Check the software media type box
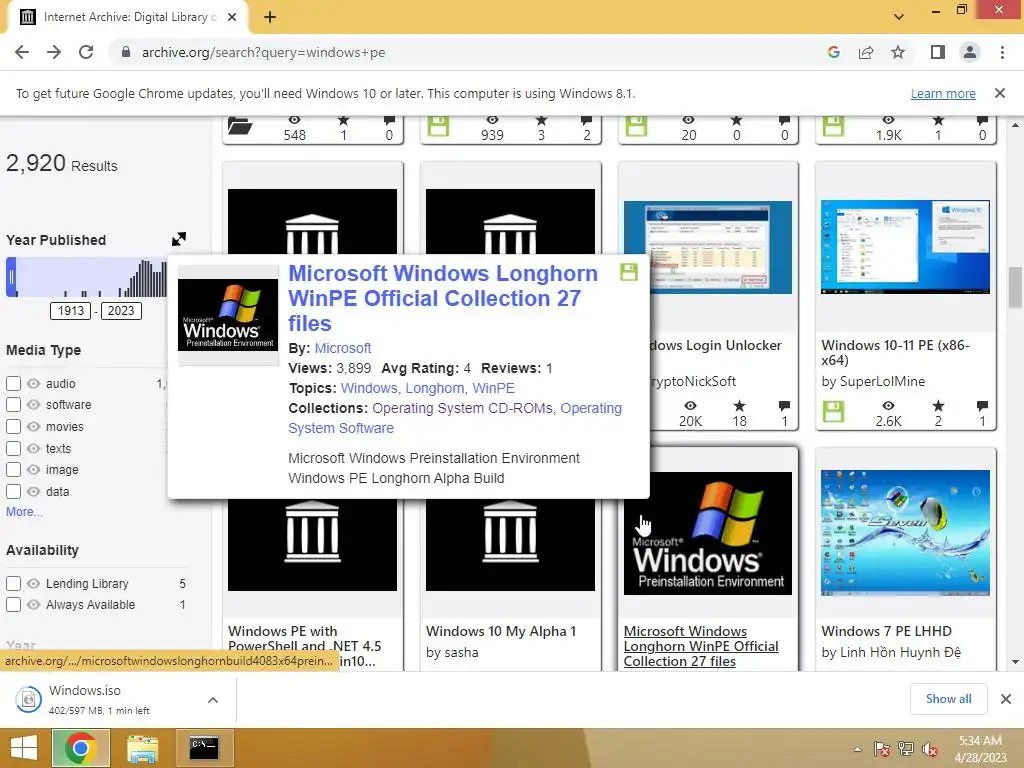This screenshot has width=1024, height=768. [13, 405]
